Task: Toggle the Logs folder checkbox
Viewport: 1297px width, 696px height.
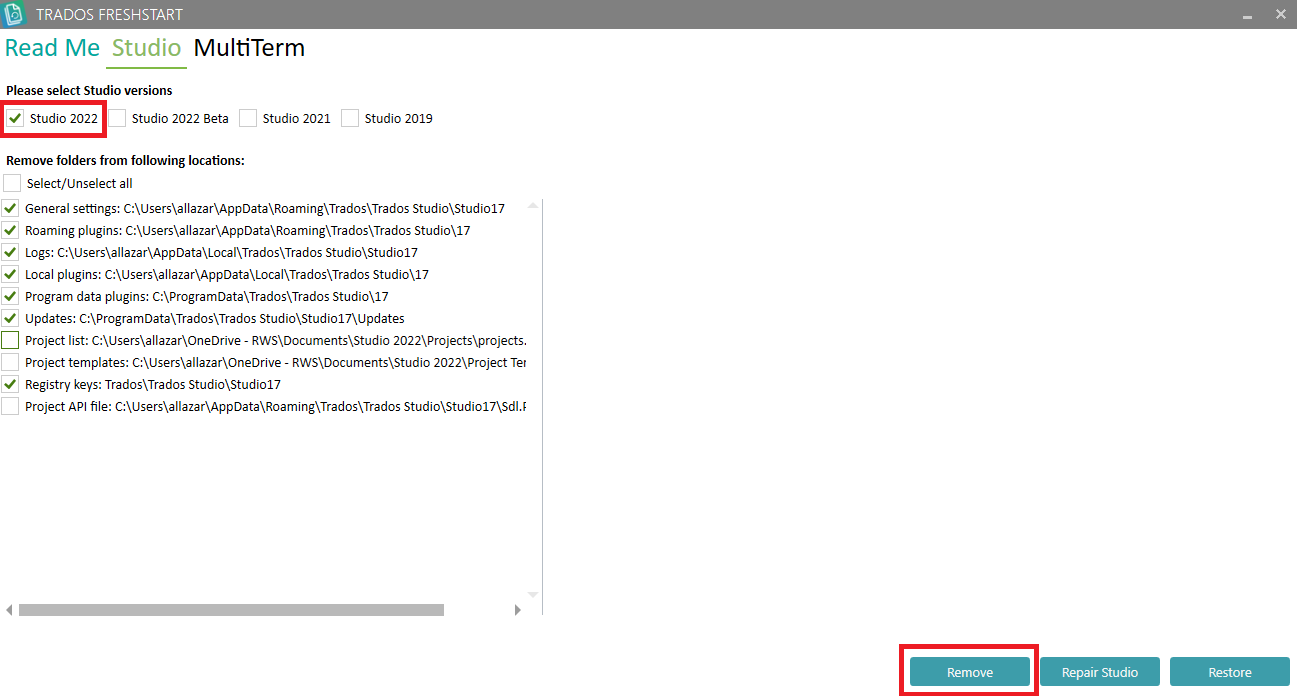Action: [x=10, y=252]
